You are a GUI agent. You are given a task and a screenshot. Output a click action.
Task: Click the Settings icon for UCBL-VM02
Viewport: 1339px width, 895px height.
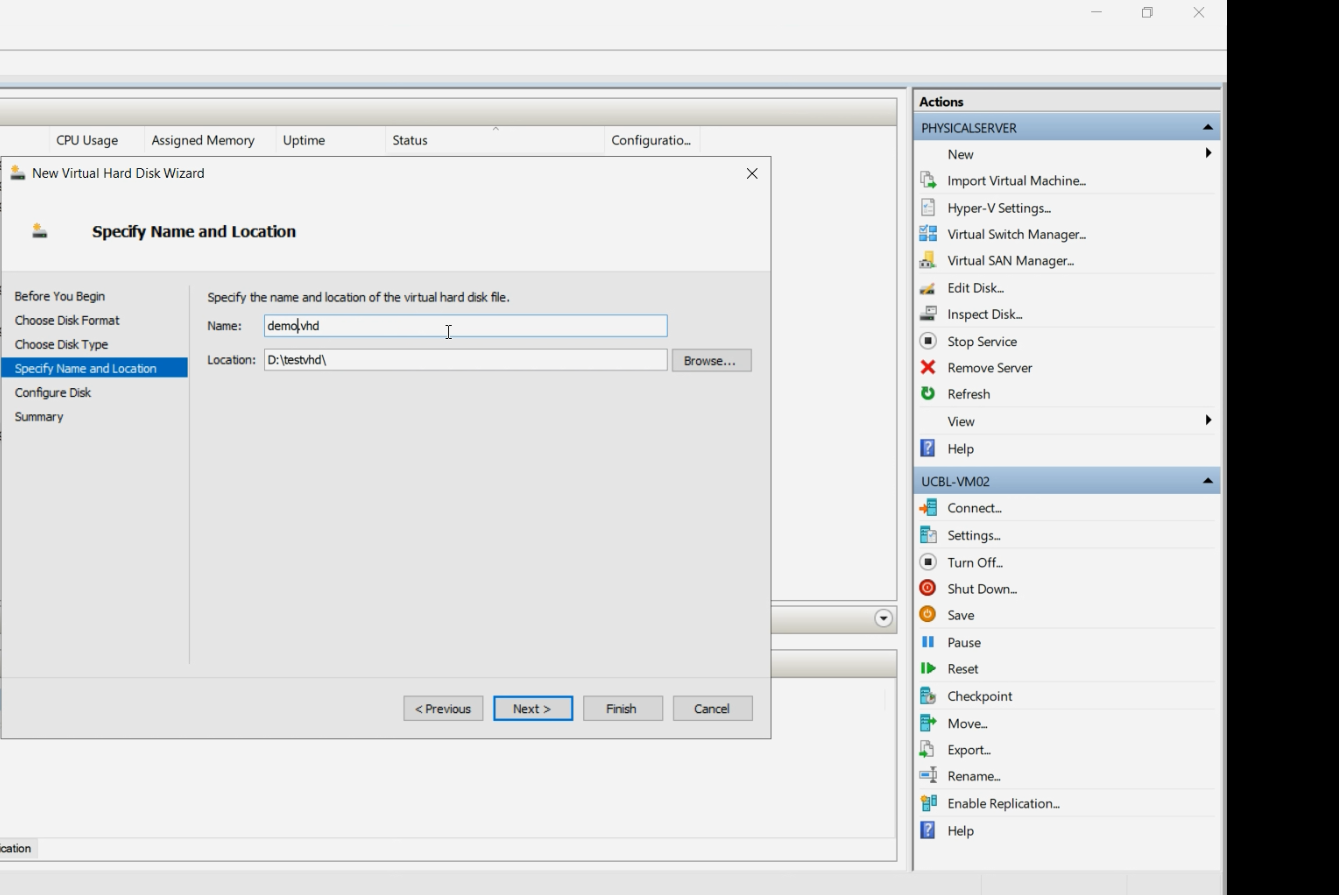[x=928, y=535]
